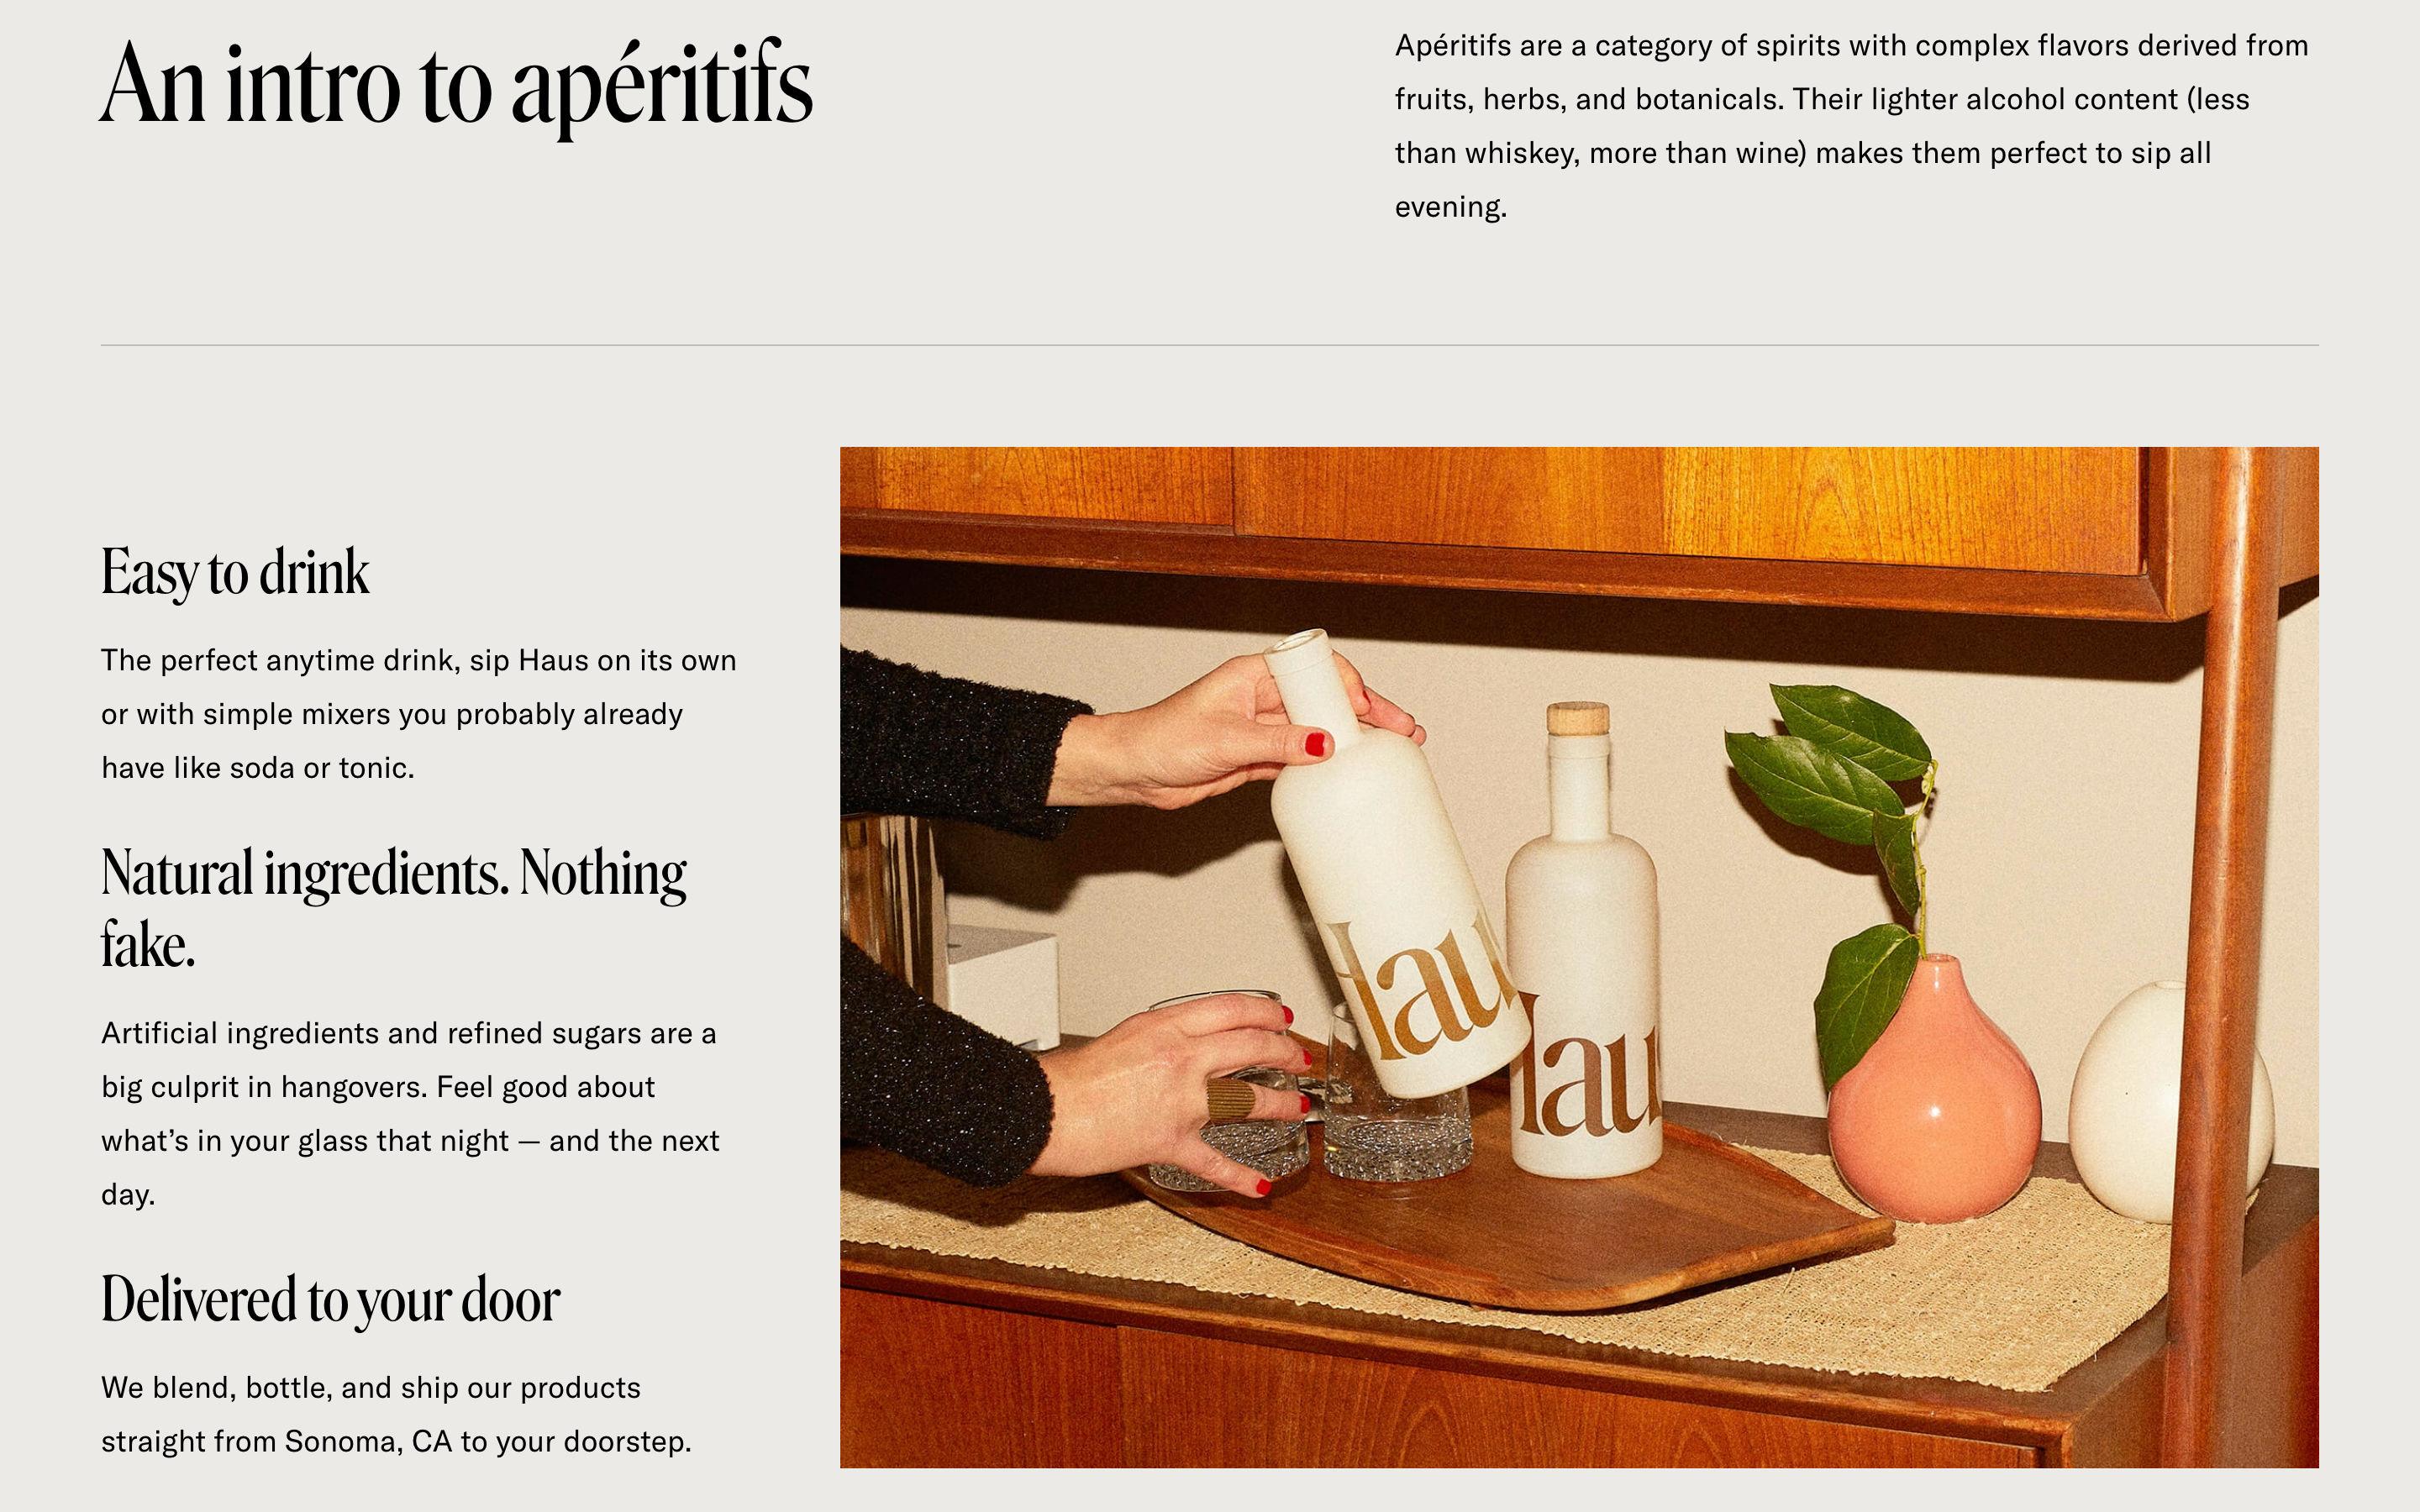Click the Haus bottles product photo
This screenshot has width=2420, height=1512.
point(1579,957)
